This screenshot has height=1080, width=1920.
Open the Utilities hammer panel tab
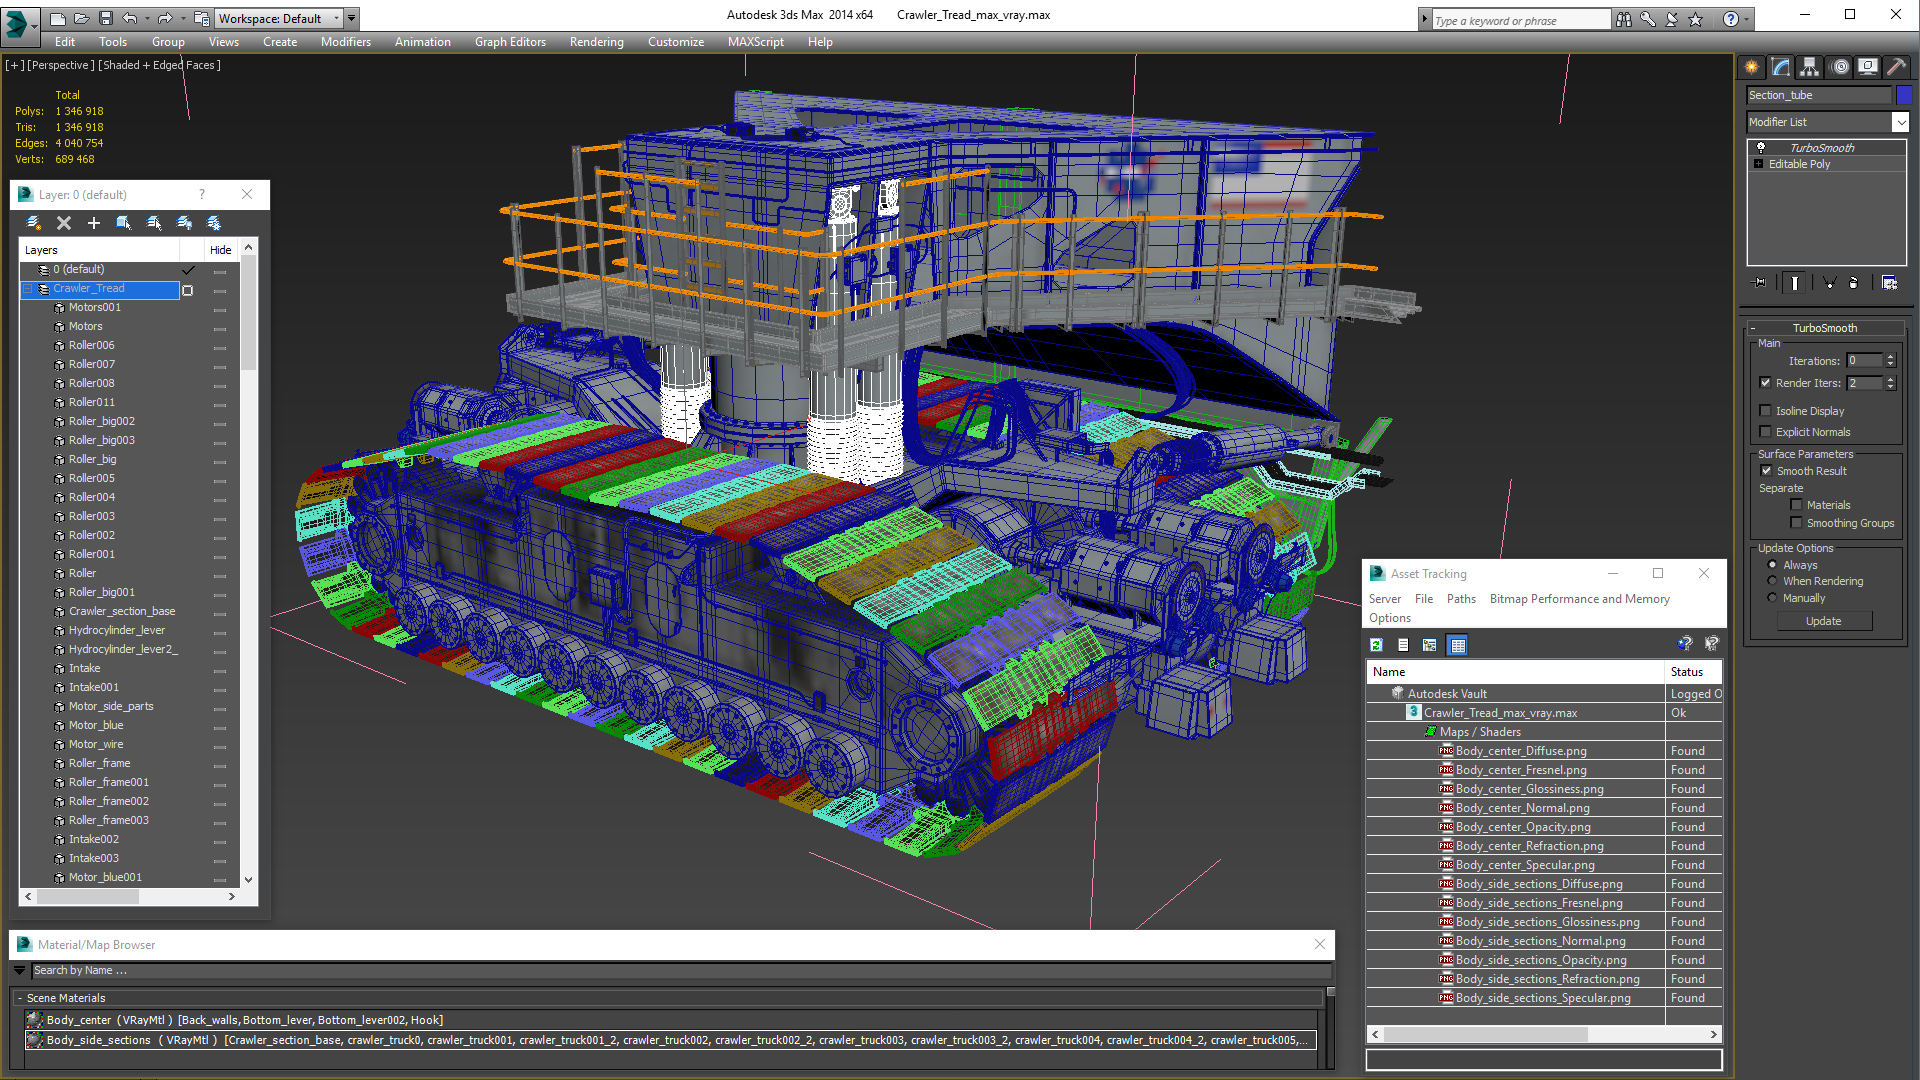(x=1896, y=67)
